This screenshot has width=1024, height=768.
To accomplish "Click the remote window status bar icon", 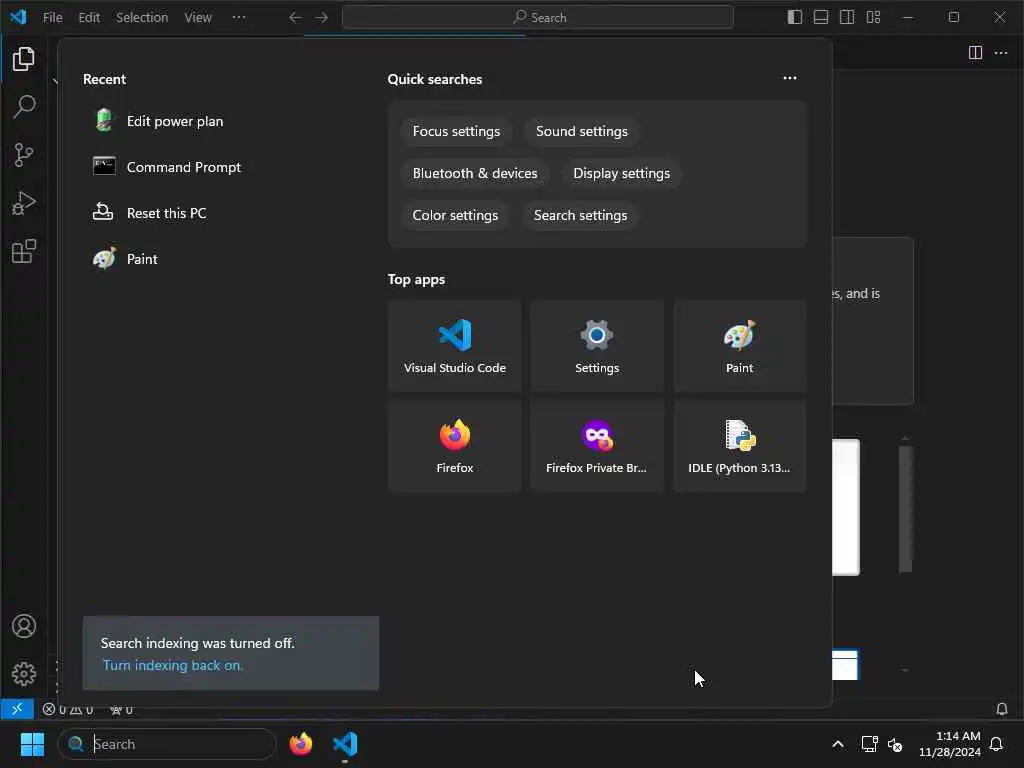I will click(17, 709).
